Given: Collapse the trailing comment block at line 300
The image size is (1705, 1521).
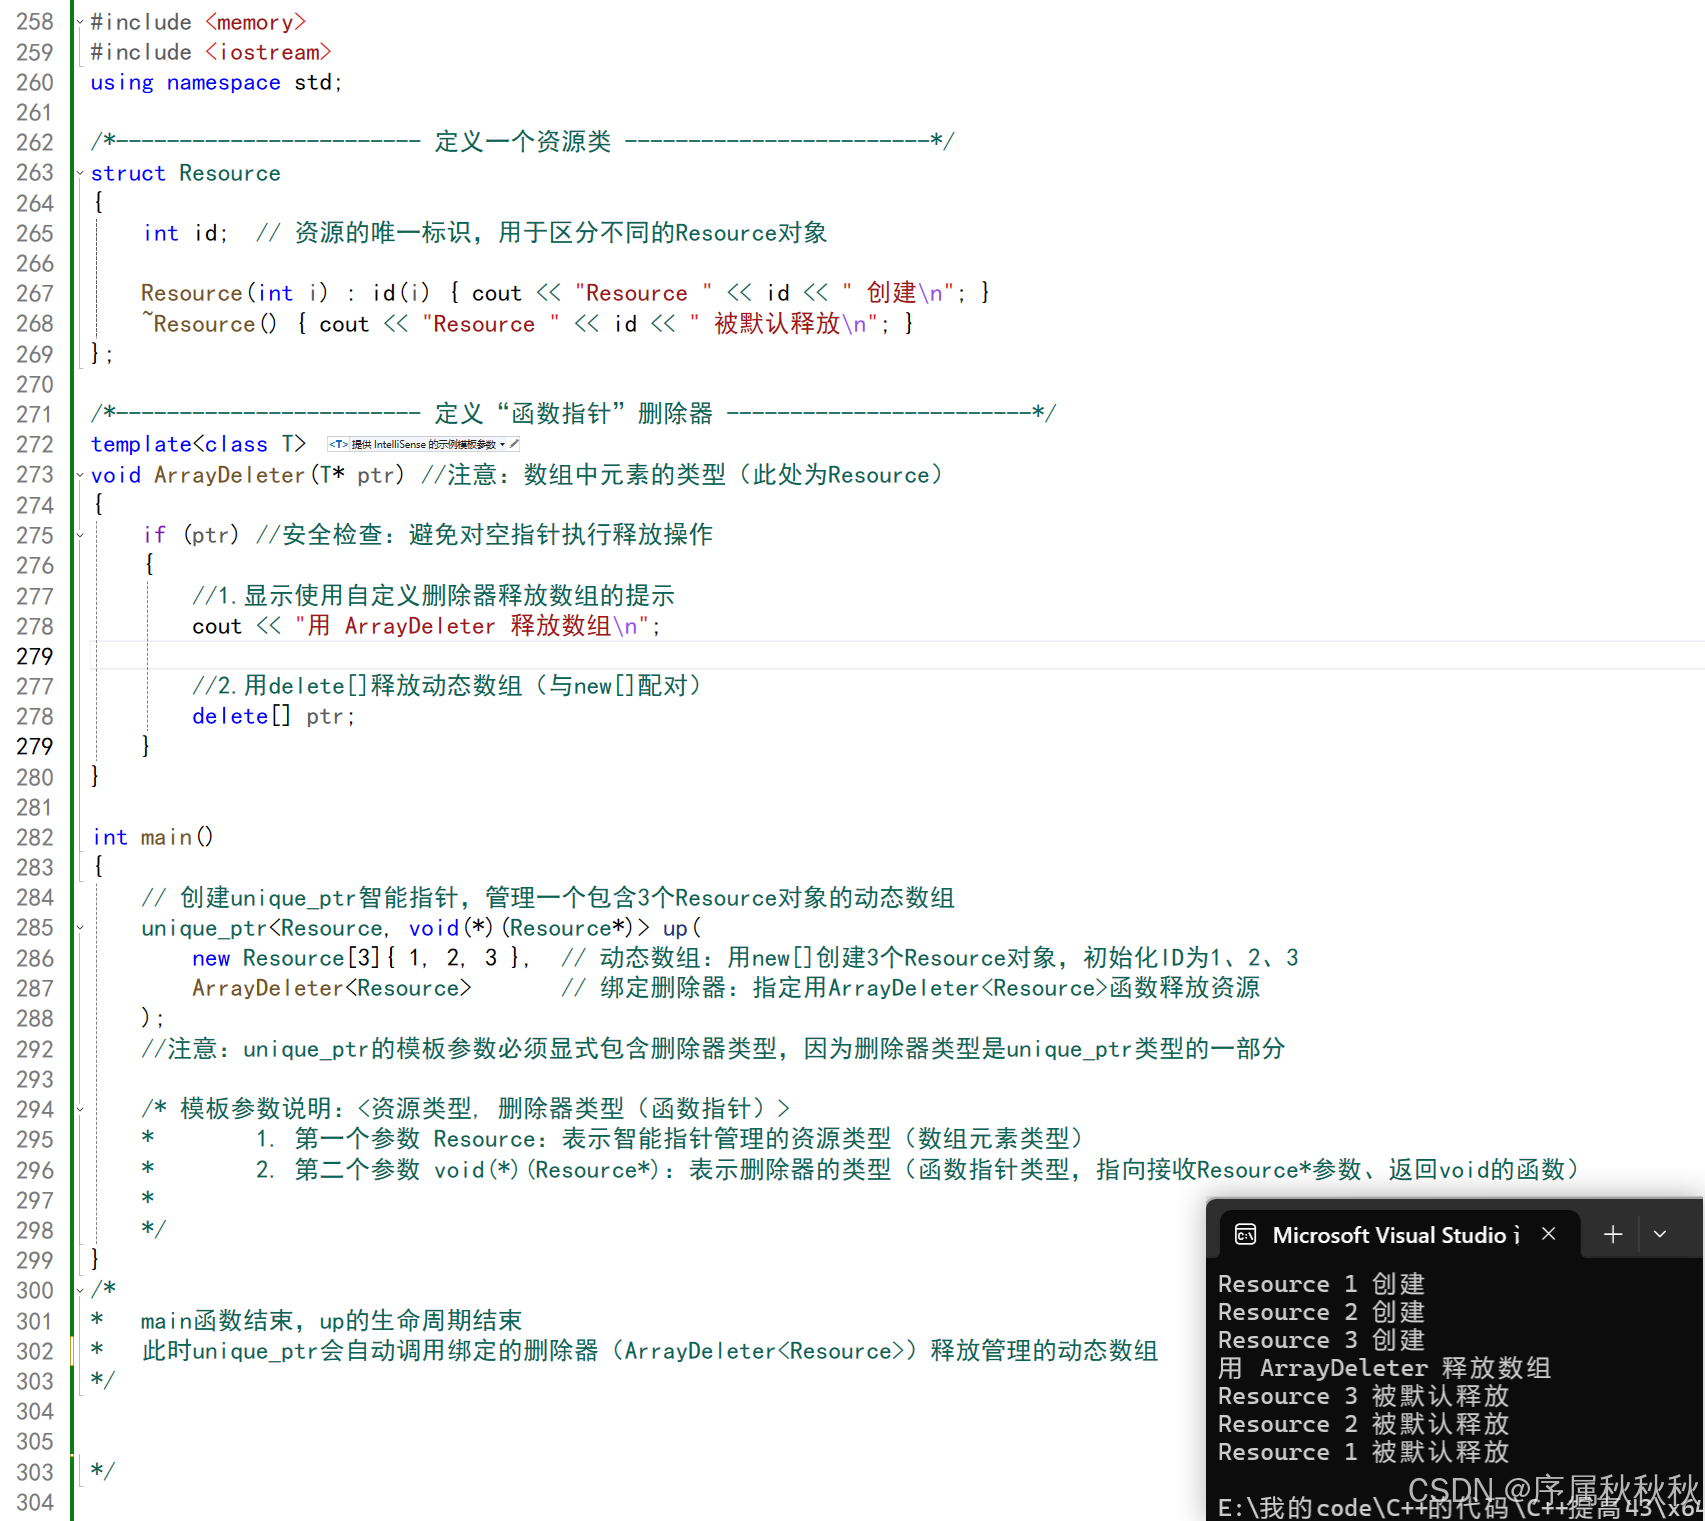Looking at the screenshot, I should [80, 1290].
